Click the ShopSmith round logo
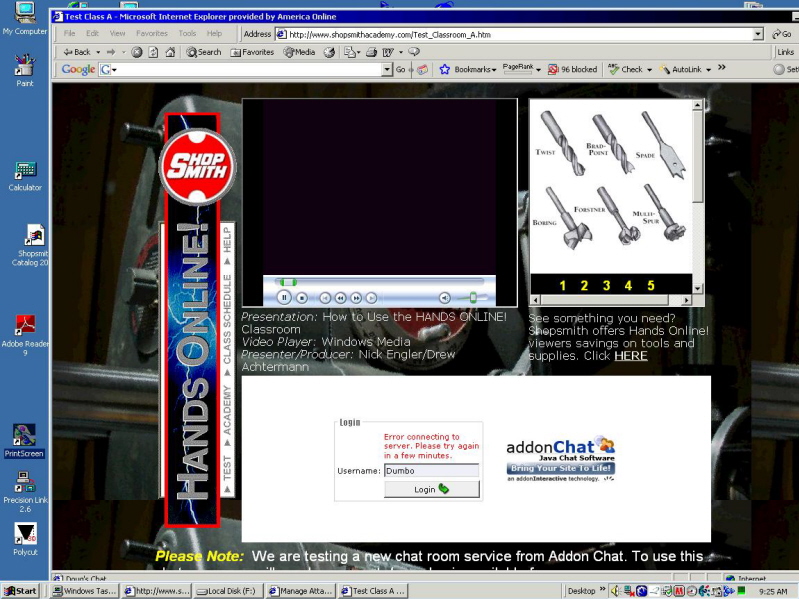This screenshot has height=599, width=799. [x=197, y=167]
